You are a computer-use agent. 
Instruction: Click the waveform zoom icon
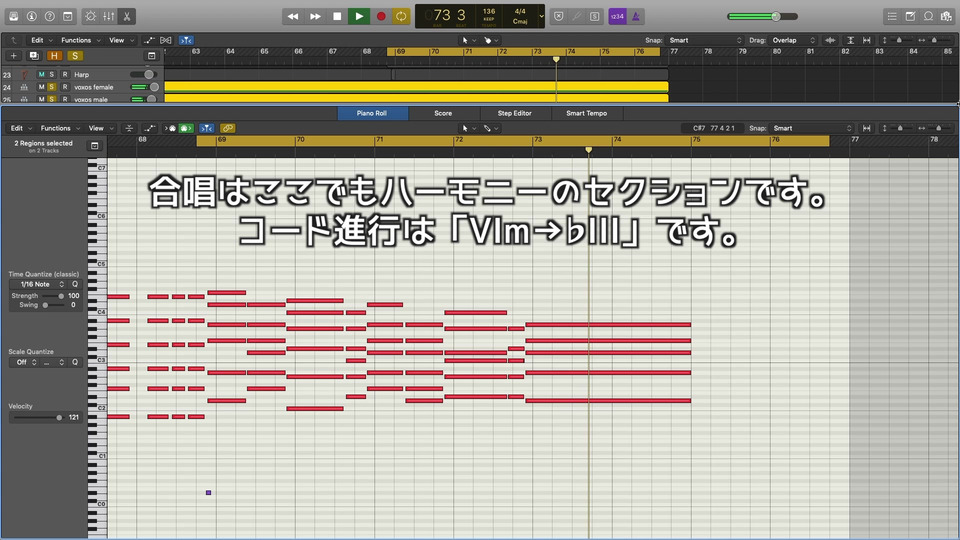pyautogui.click(x=830, y=40)
